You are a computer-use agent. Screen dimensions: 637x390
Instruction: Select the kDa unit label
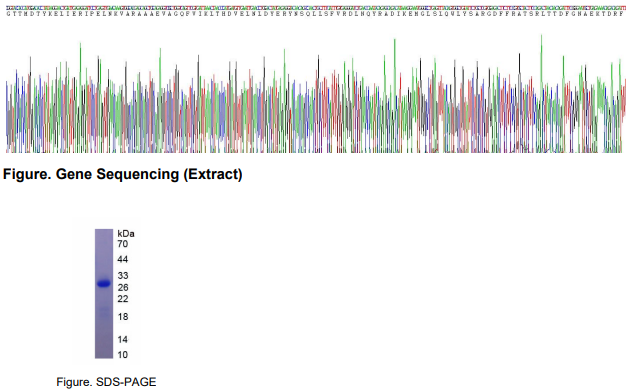click(126, 234)
